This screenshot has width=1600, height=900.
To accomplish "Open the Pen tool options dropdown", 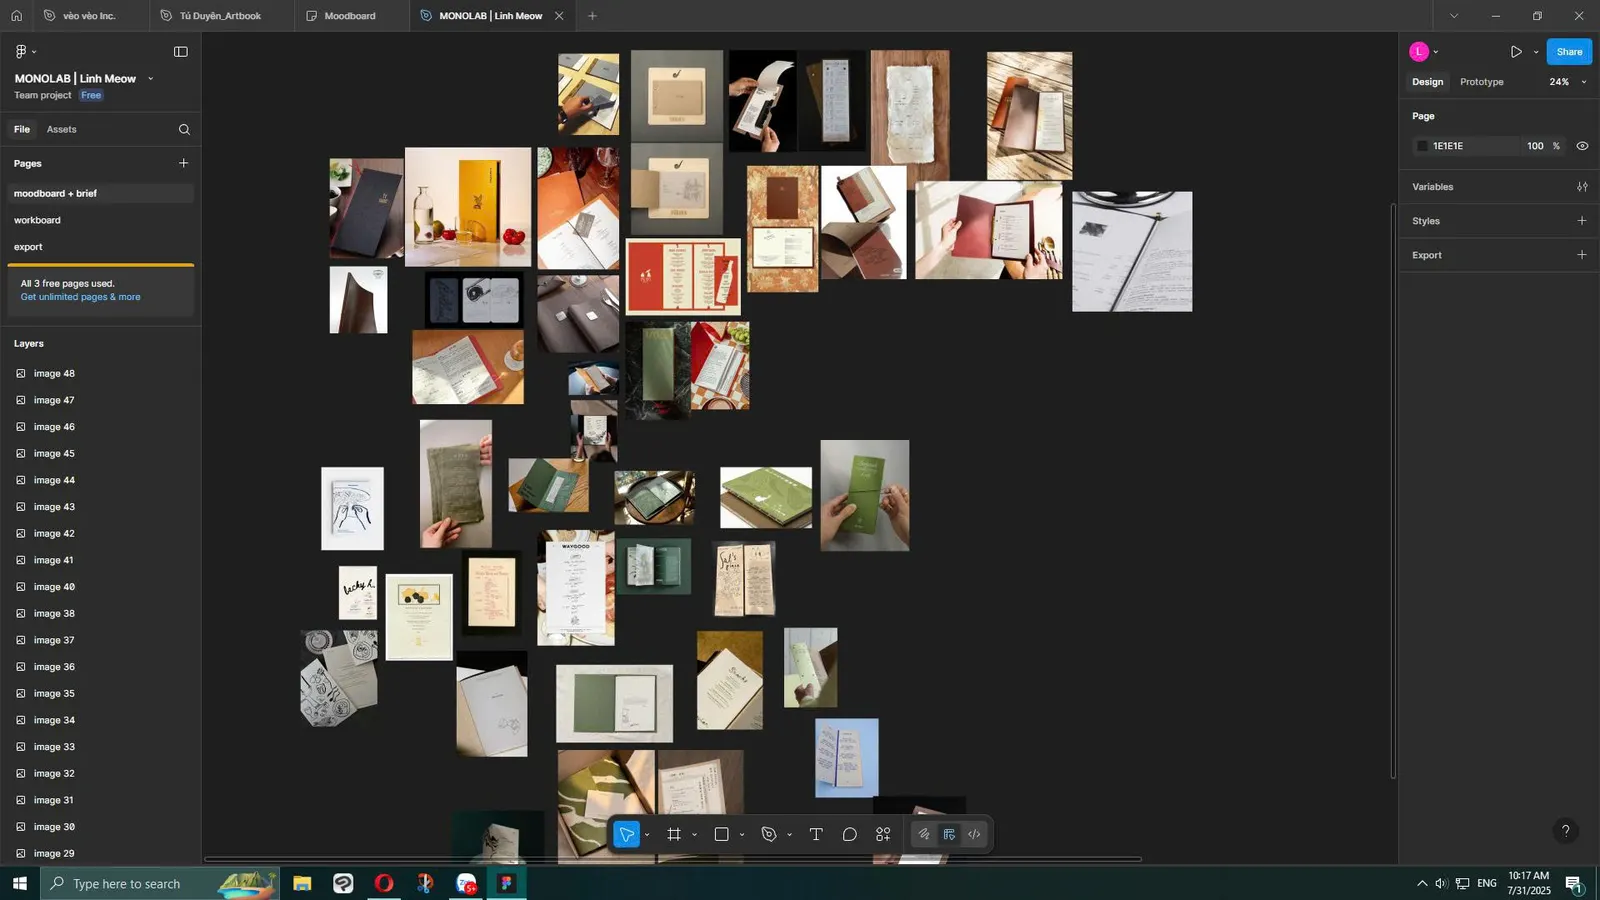I will click(x=789, y=835).
